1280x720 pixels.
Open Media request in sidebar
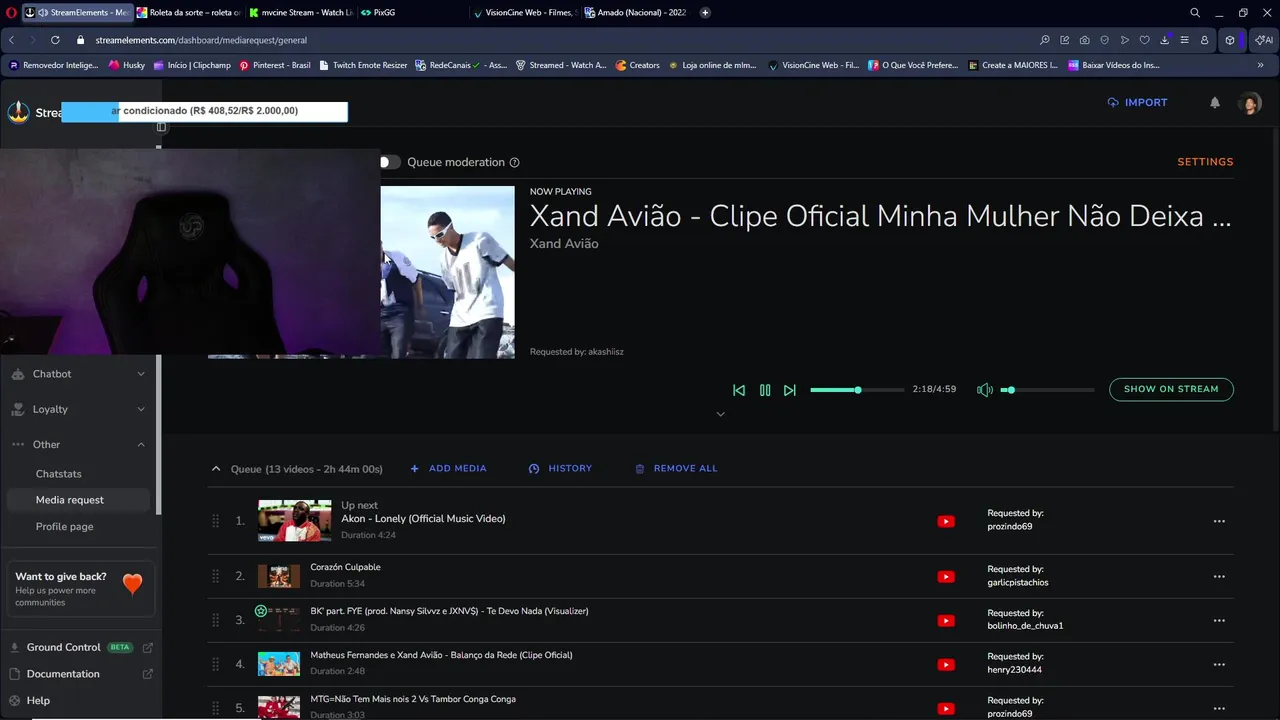[78, 500]
